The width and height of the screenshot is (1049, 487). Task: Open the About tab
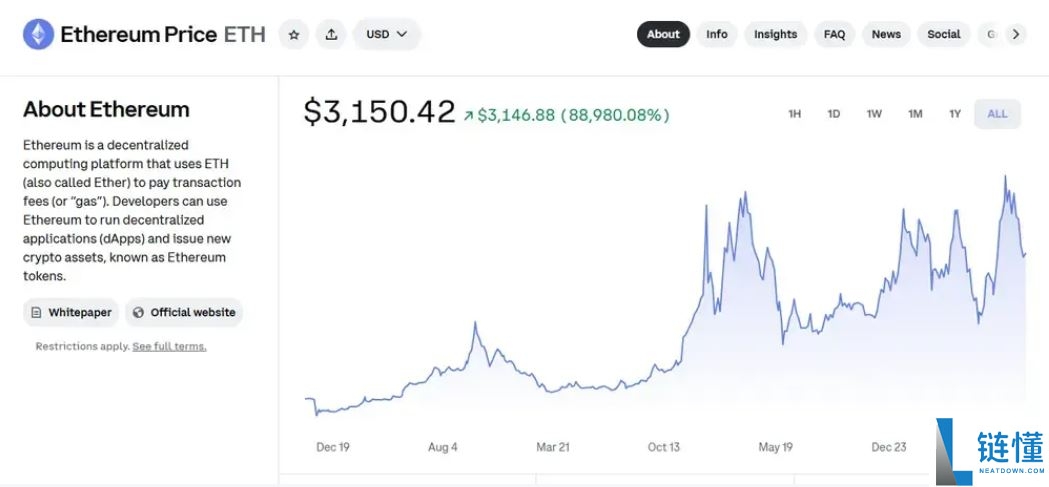tap(663, 34)
